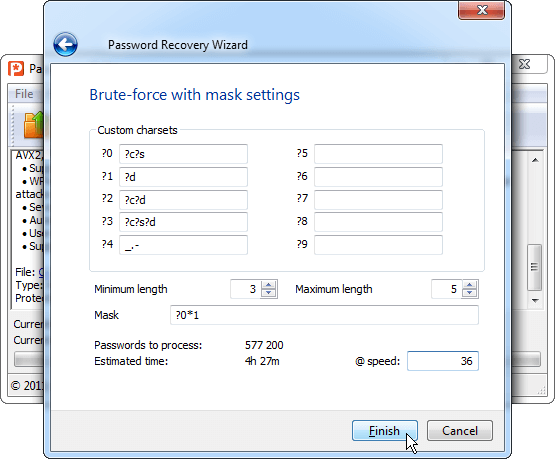The image size is (555, 459).
Task: Edit the ?0 custom charset field
Action: pyautogui.click(x=183, y=154)
